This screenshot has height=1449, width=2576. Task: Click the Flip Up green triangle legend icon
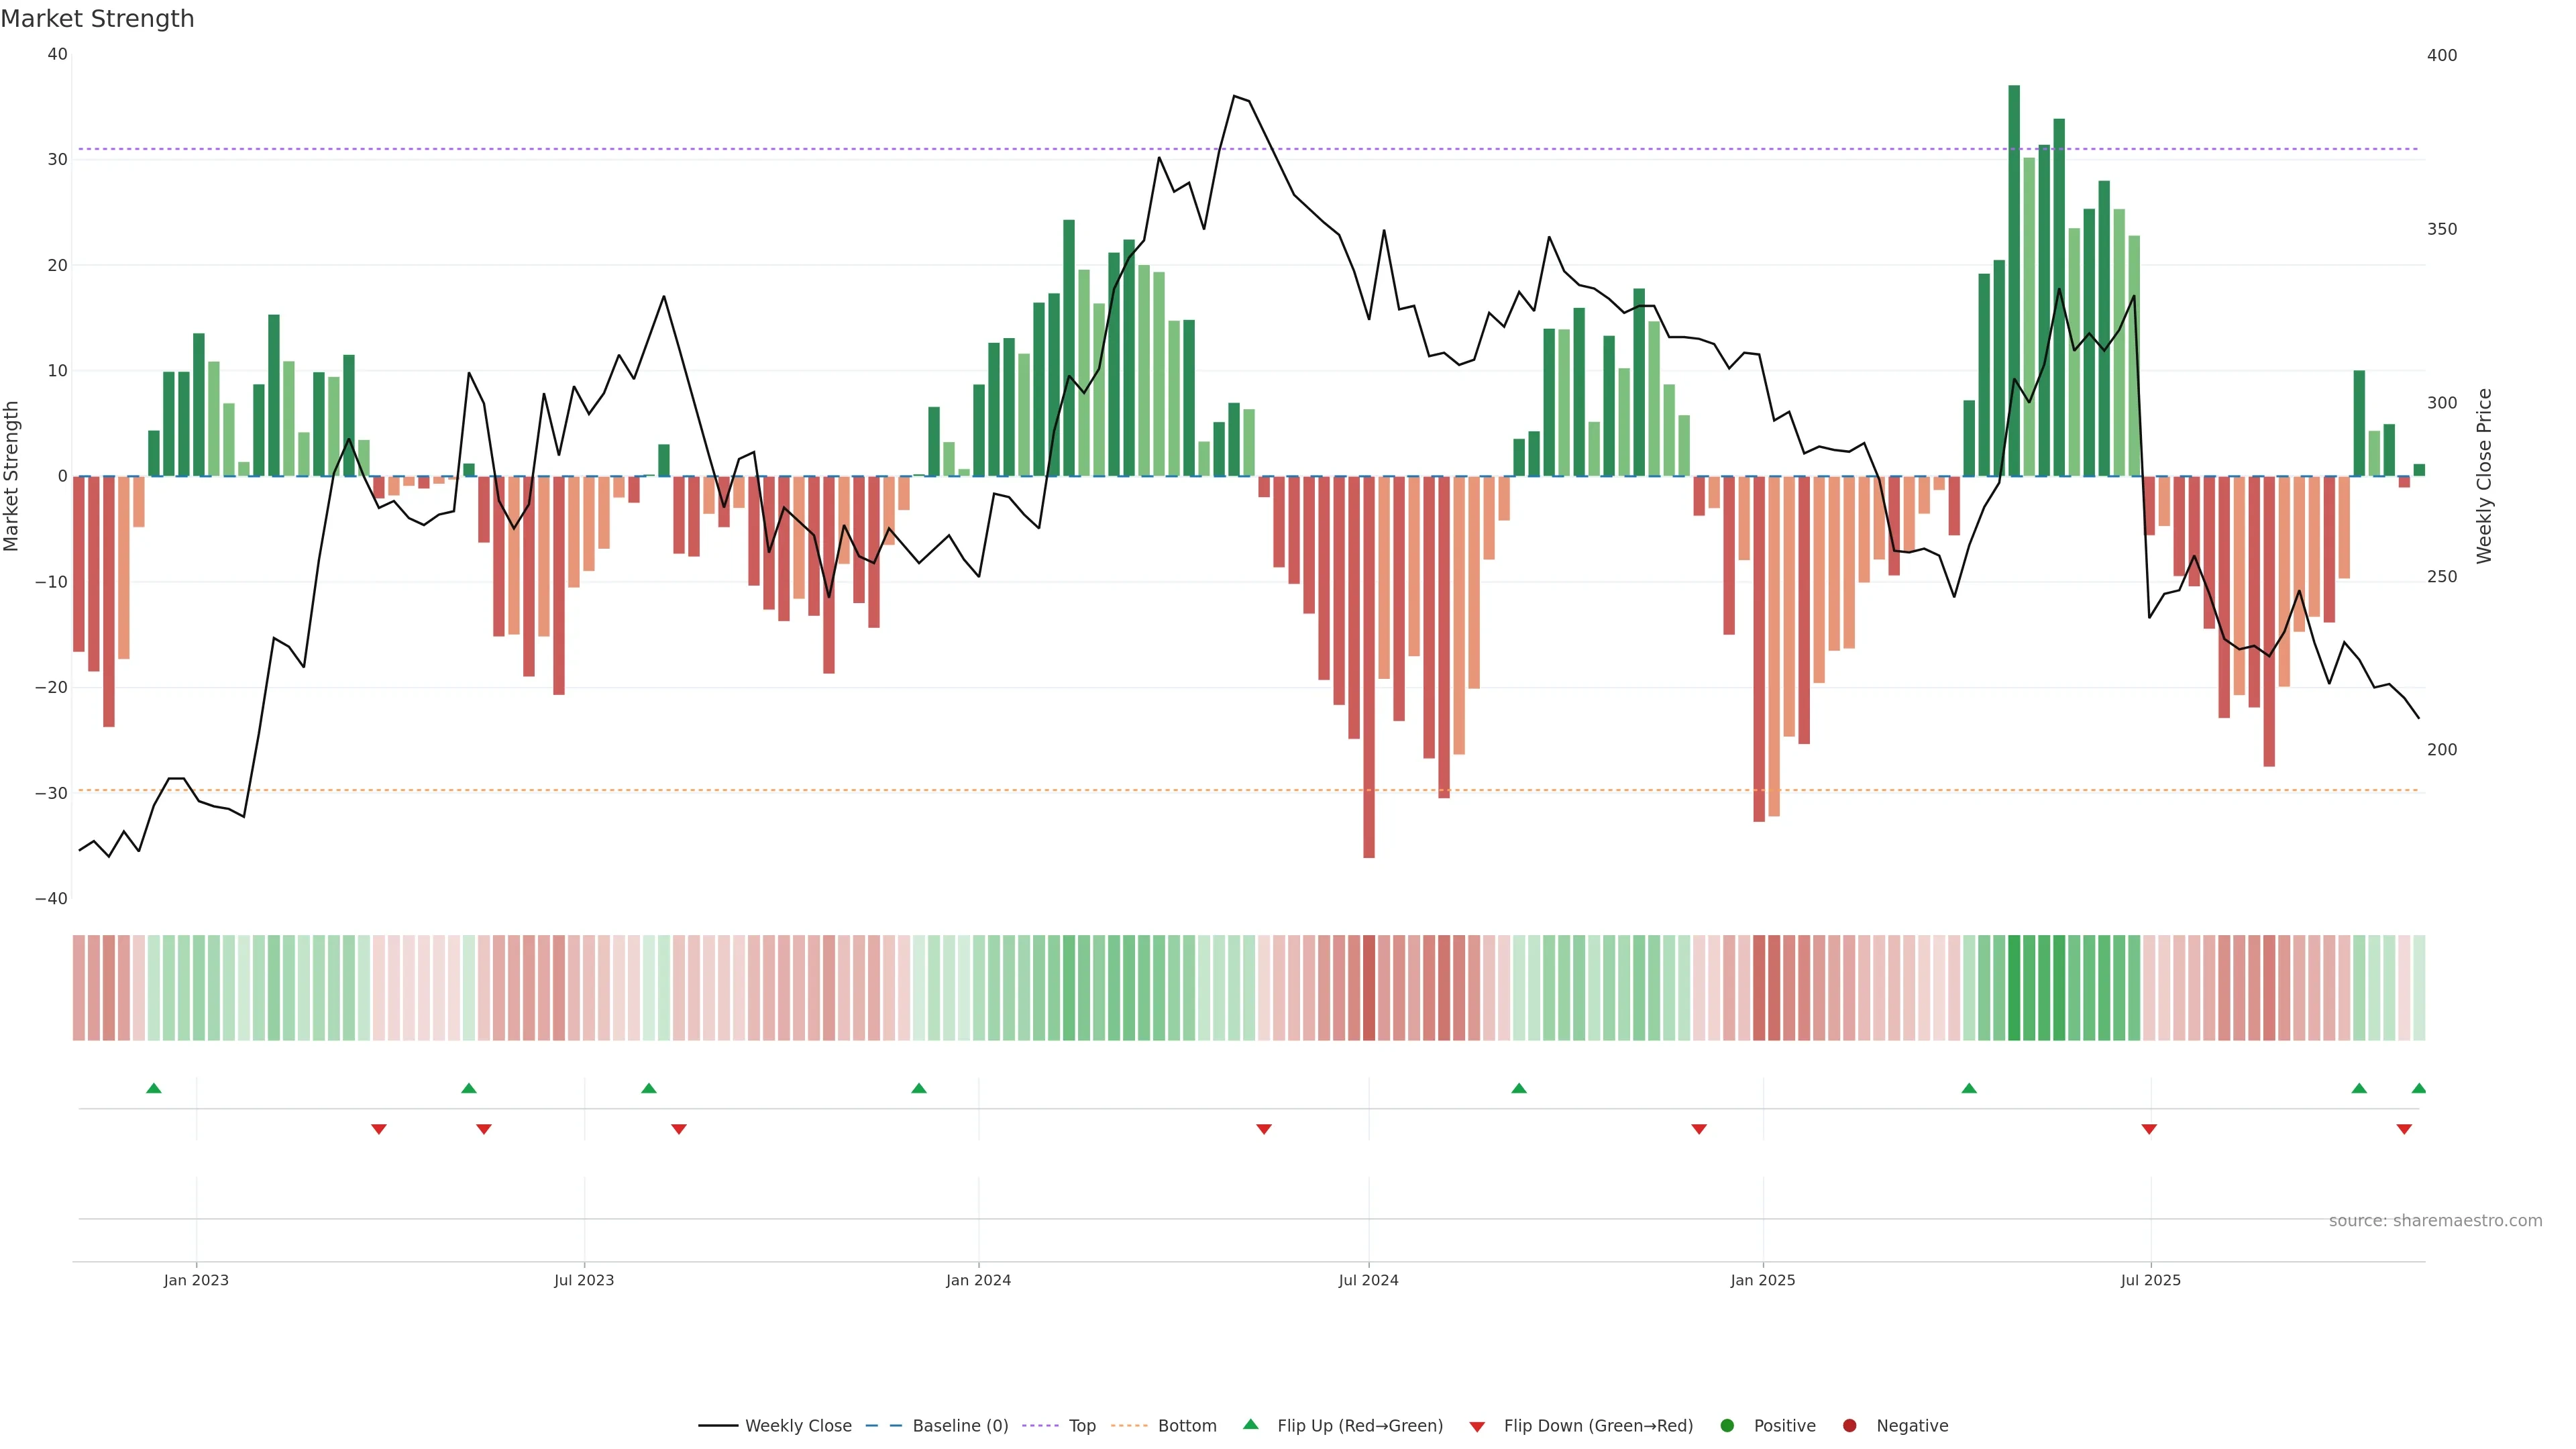[x=1250, y=1424]
